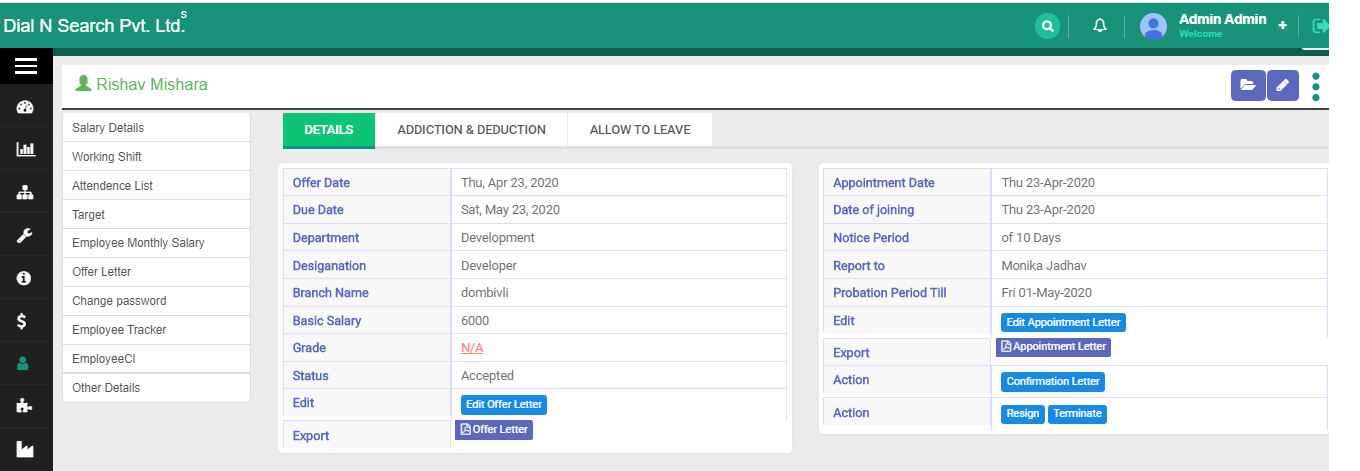This screenshot has width=1360, height=471.
Task: Open the bar chart reports icon
Action: [26, 150]
